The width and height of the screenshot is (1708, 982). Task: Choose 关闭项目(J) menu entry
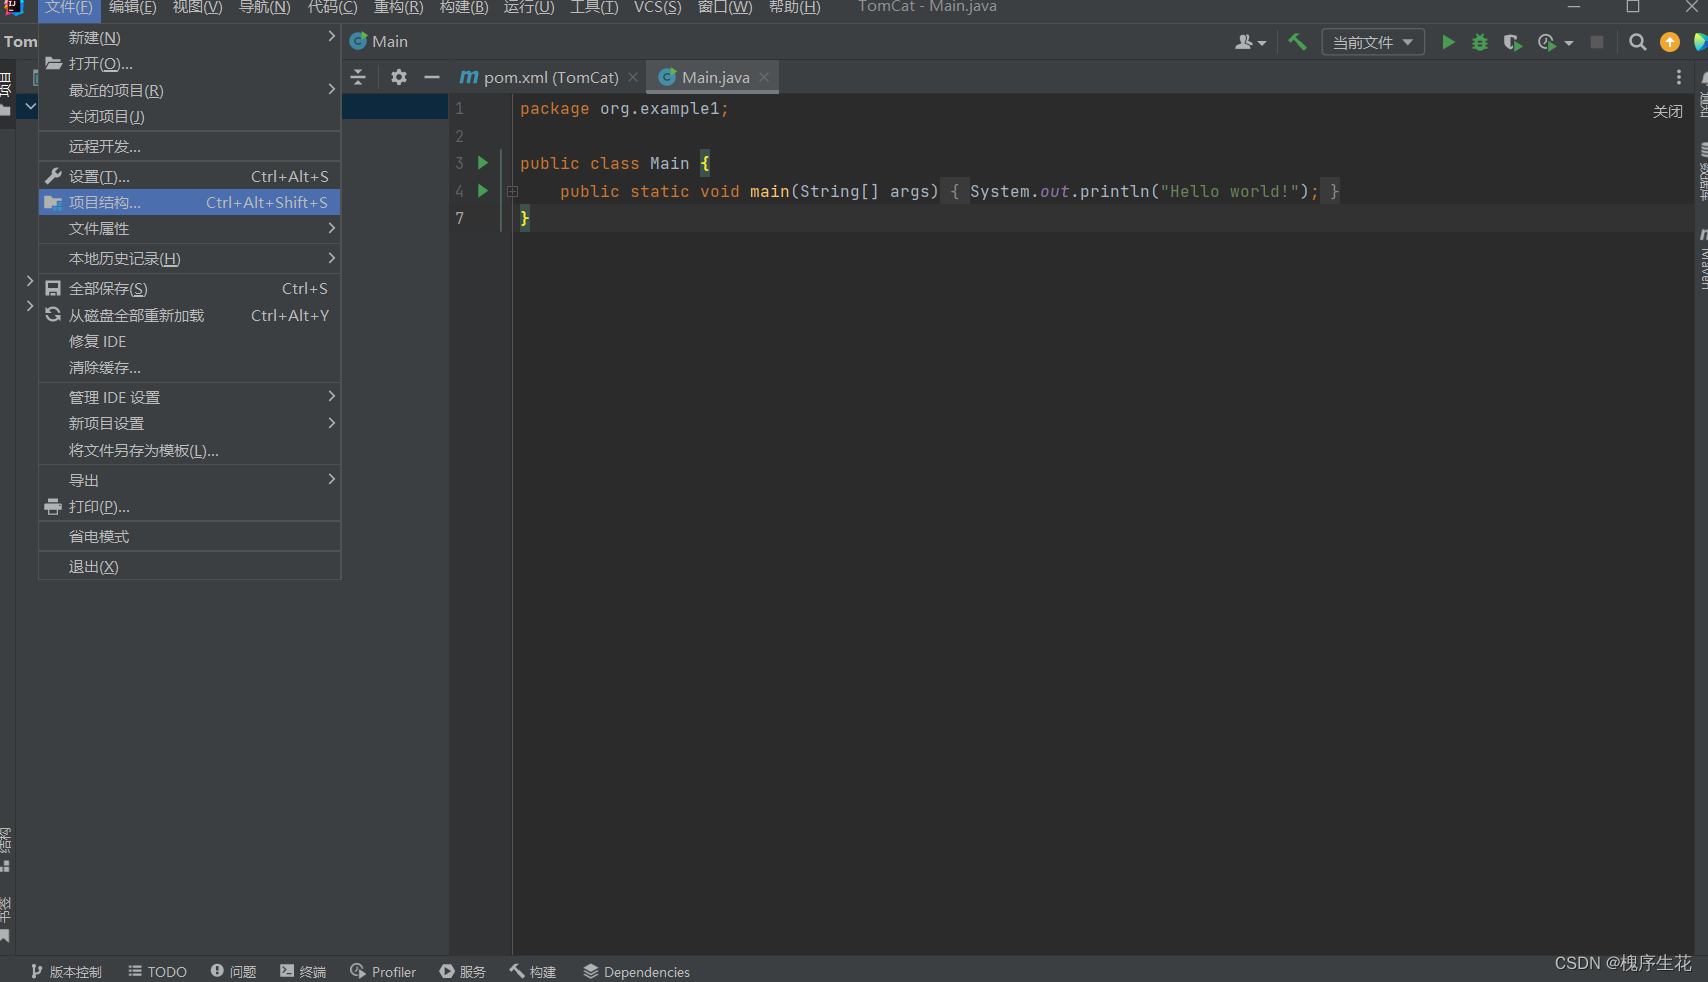190,116
